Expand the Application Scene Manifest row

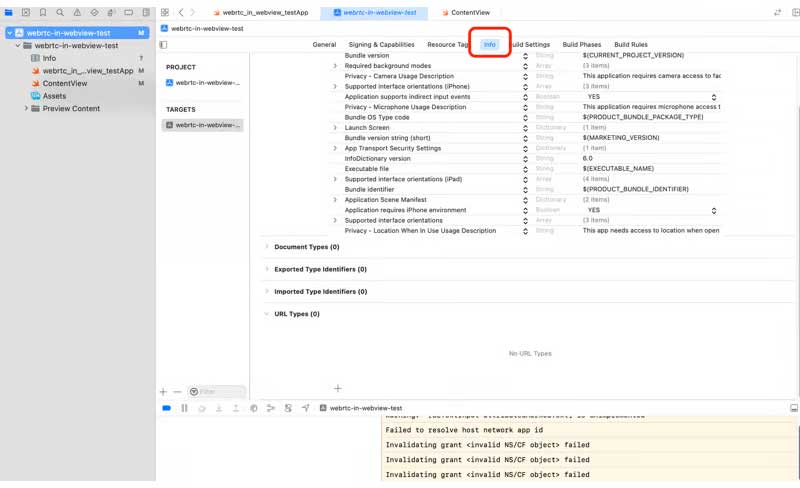point(335,200)
